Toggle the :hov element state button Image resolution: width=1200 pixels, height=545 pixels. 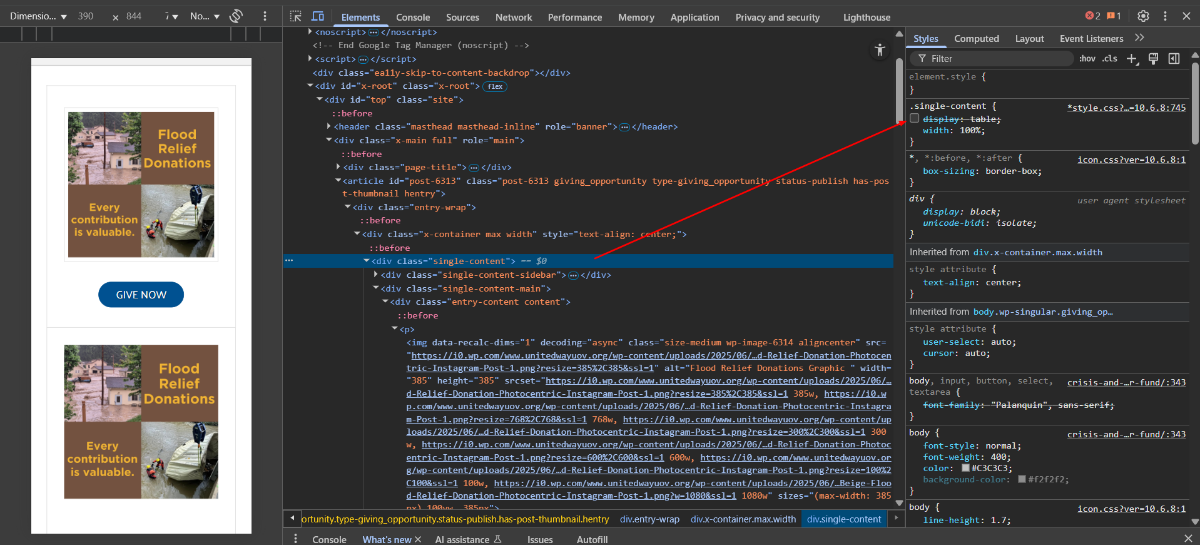tap(1087, 59)
